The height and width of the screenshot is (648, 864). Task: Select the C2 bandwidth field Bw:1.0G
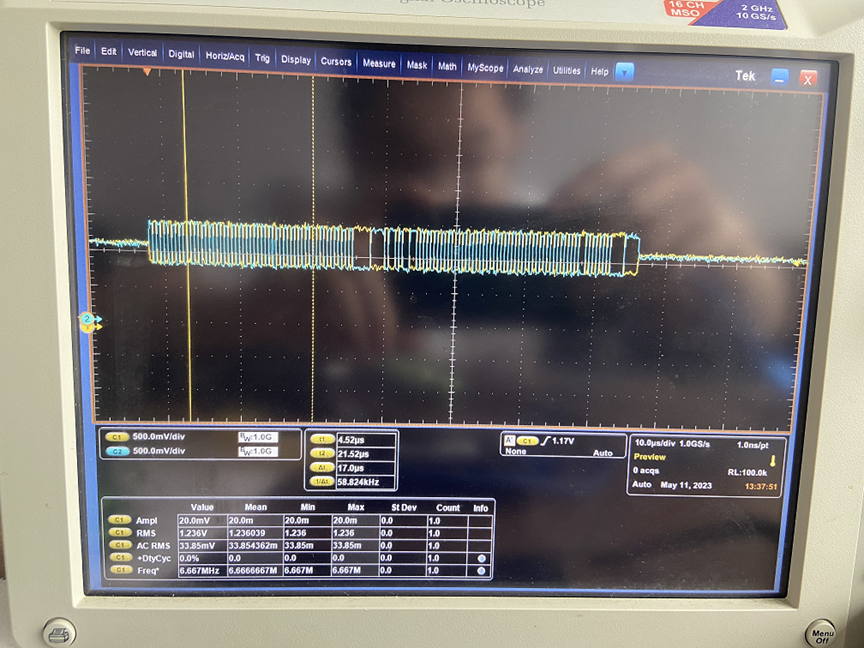pyautogui.click(x=258, y=451)
